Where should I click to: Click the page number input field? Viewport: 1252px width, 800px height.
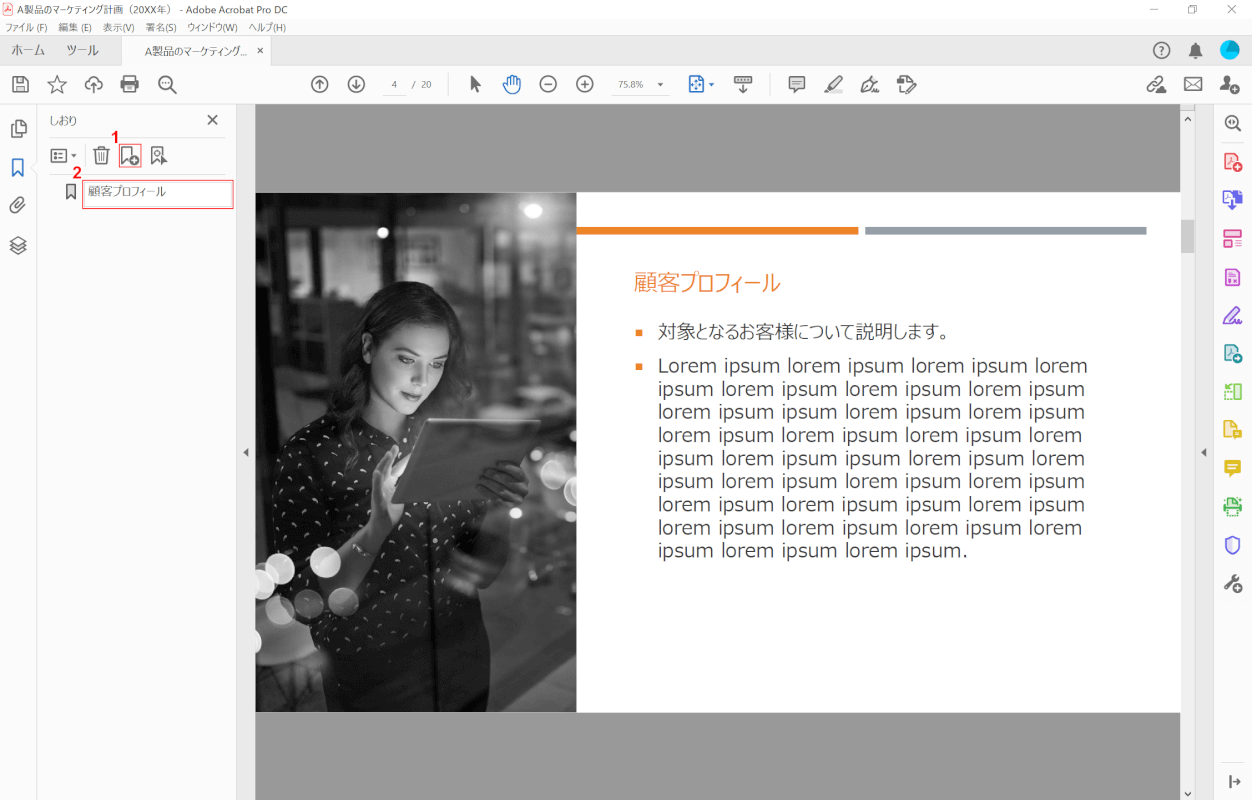395,85
